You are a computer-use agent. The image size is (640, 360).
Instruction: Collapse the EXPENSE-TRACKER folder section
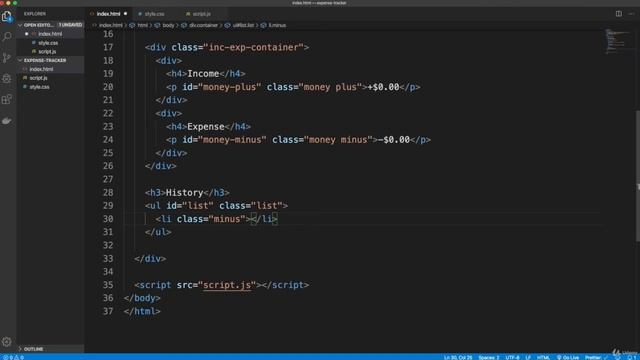tap(50, 60)
